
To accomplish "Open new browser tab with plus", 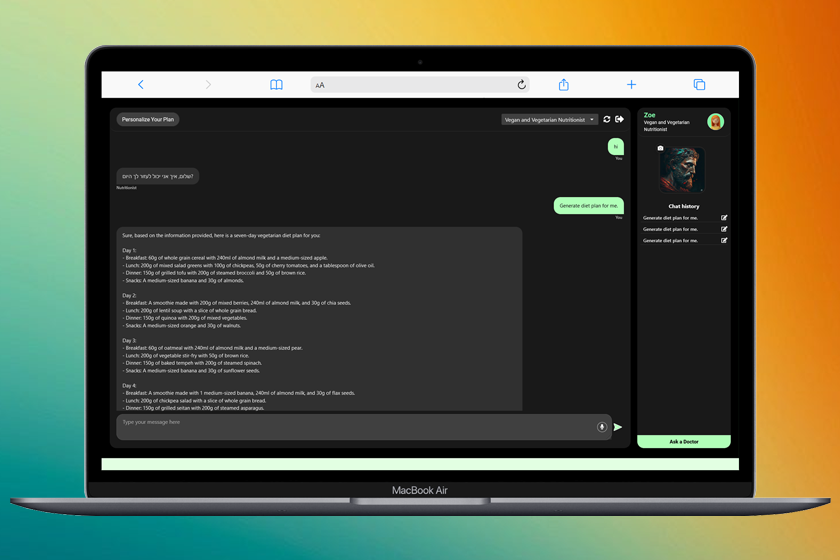I will (631, 85).
